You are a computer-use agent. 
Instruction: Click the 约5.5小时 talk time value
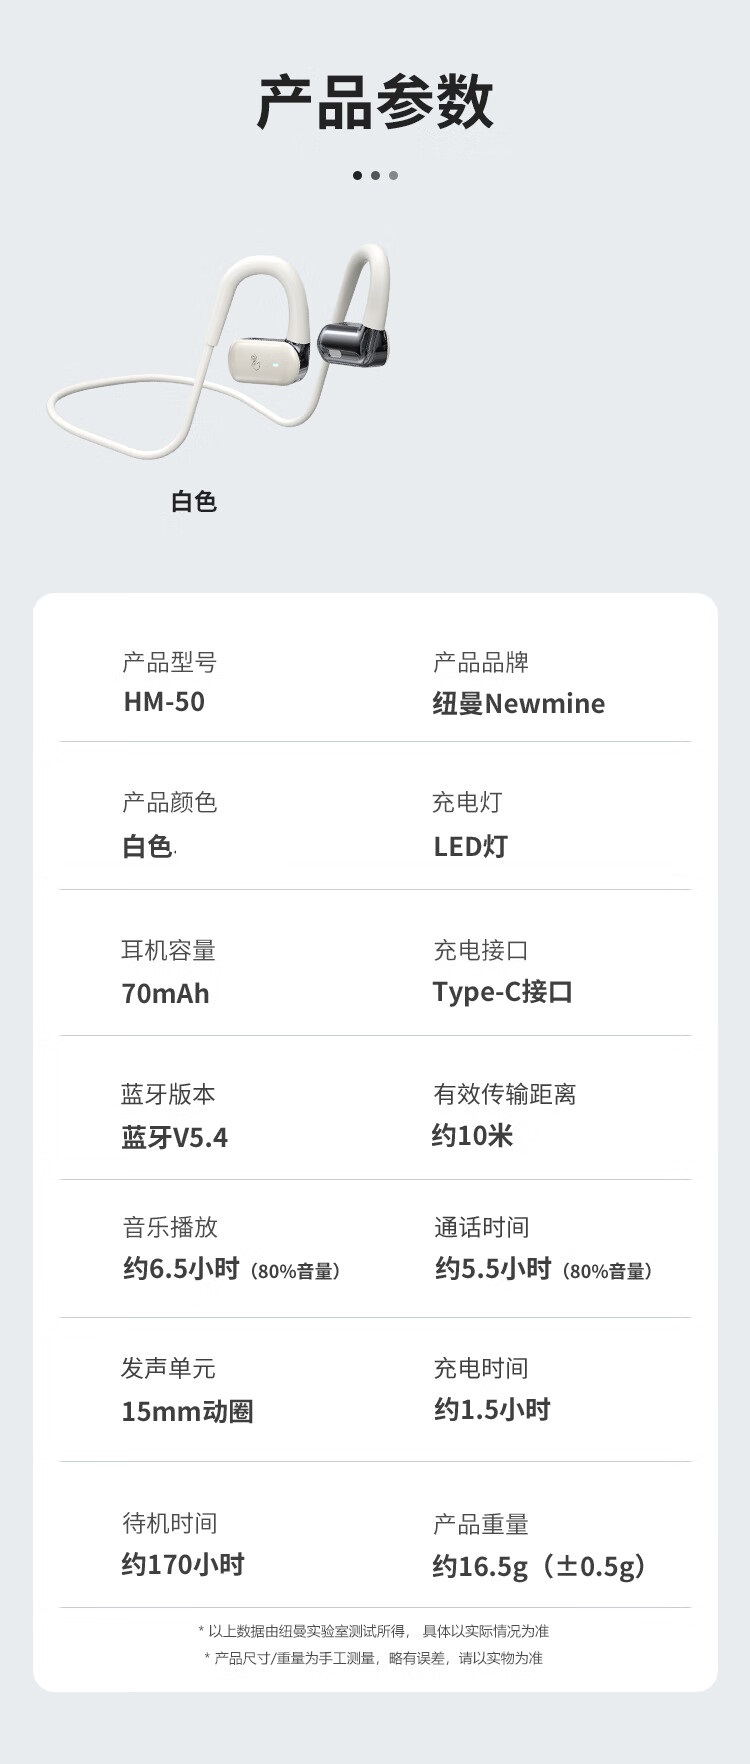(493, 1269)
